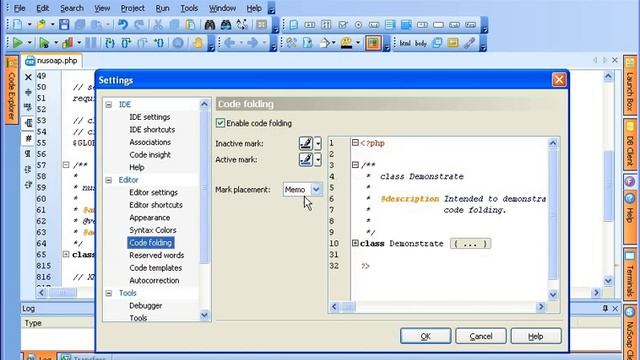The width and height of the screenshot is (640, 360).
Task: Open the Code Explorer side panel
Action: coord(11,90)
